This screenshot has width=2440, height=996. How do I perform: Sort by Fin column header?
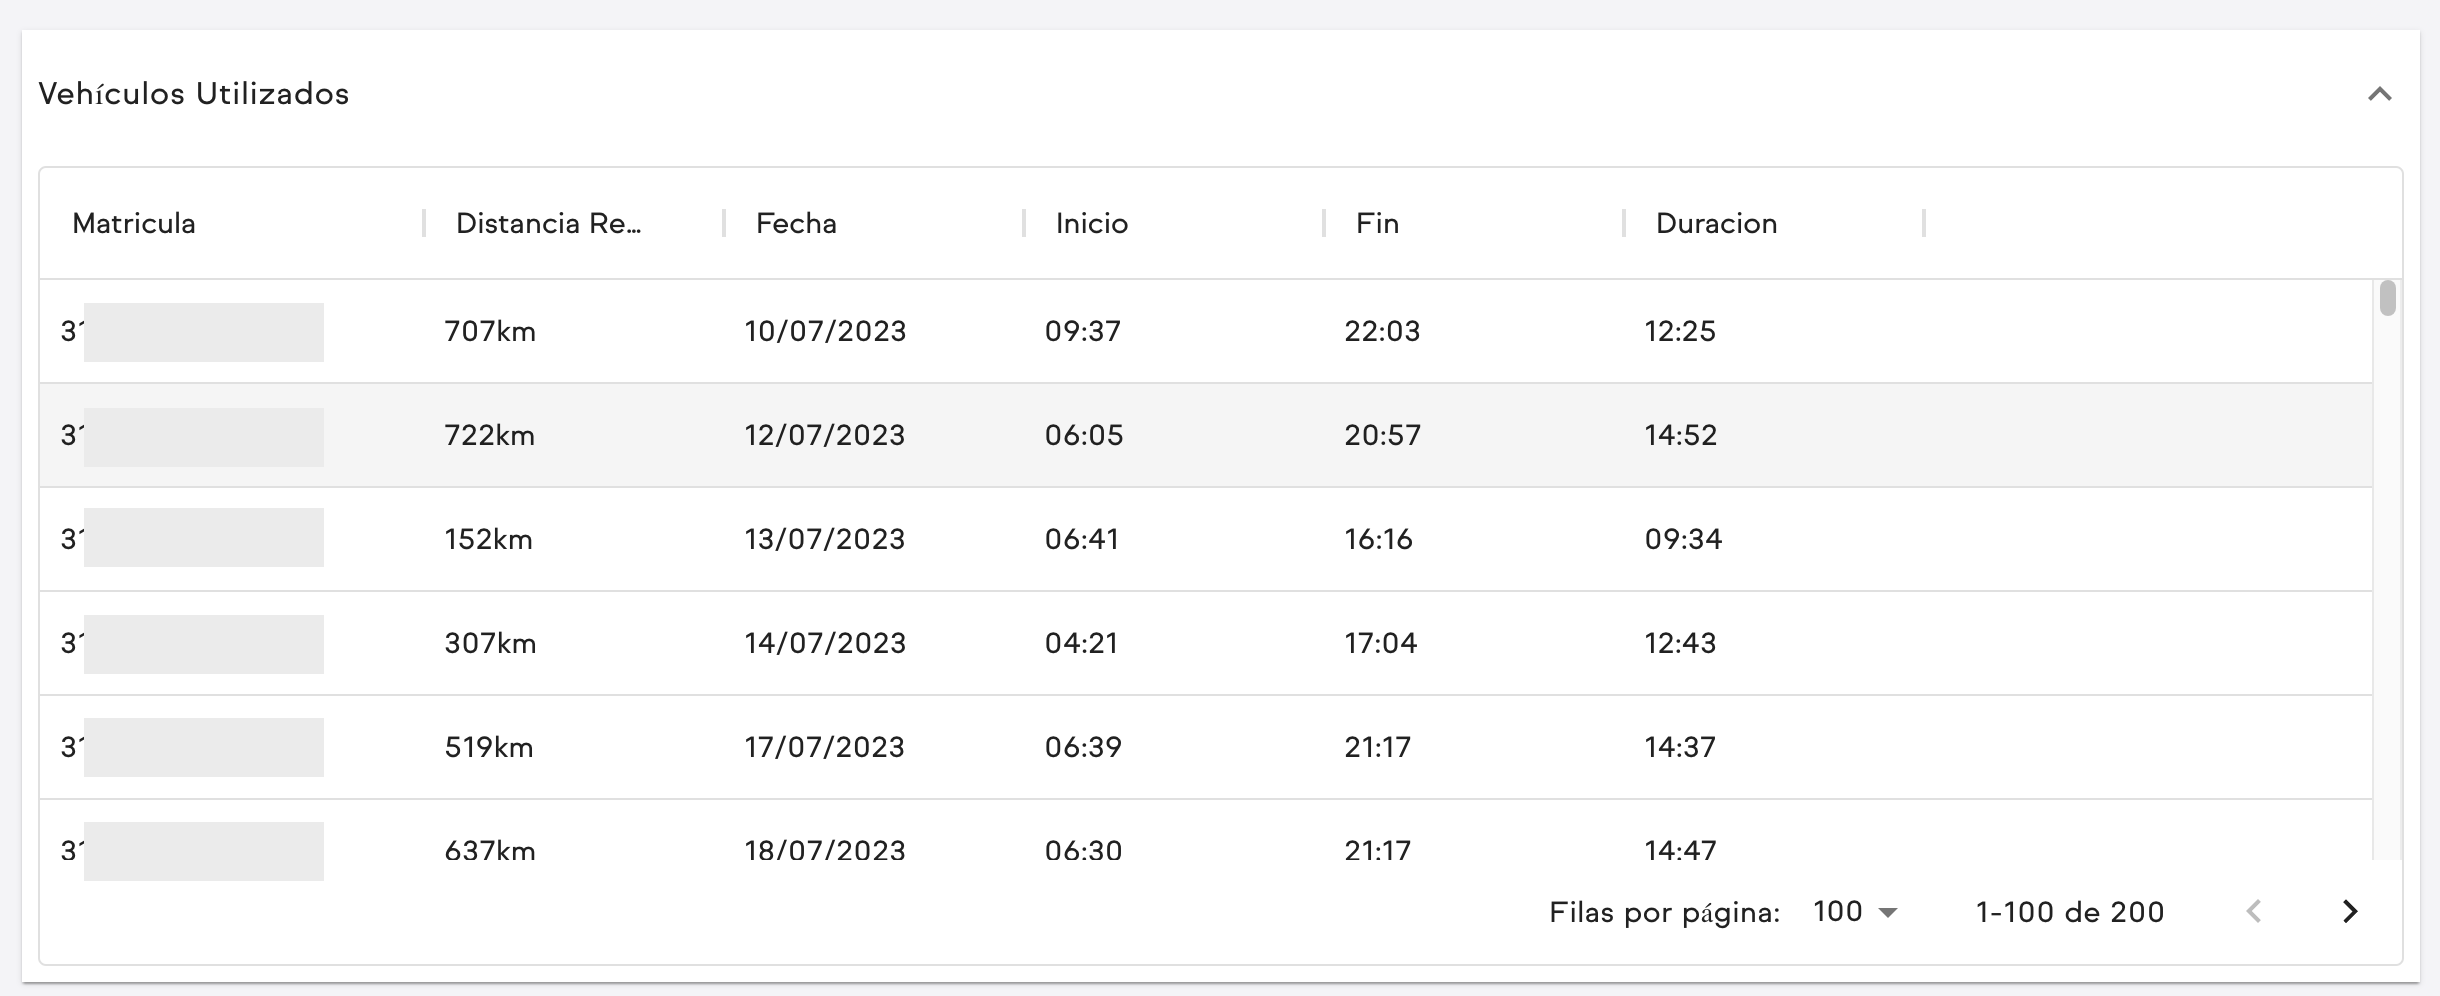pyautogui.click(x=1377, y=223)
